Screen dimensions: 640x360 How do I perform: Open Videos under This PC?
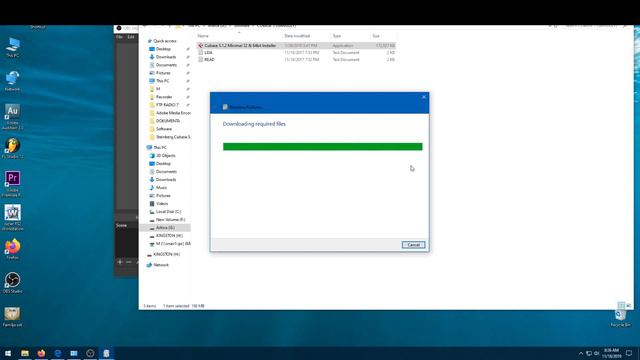tap(162, 203)
